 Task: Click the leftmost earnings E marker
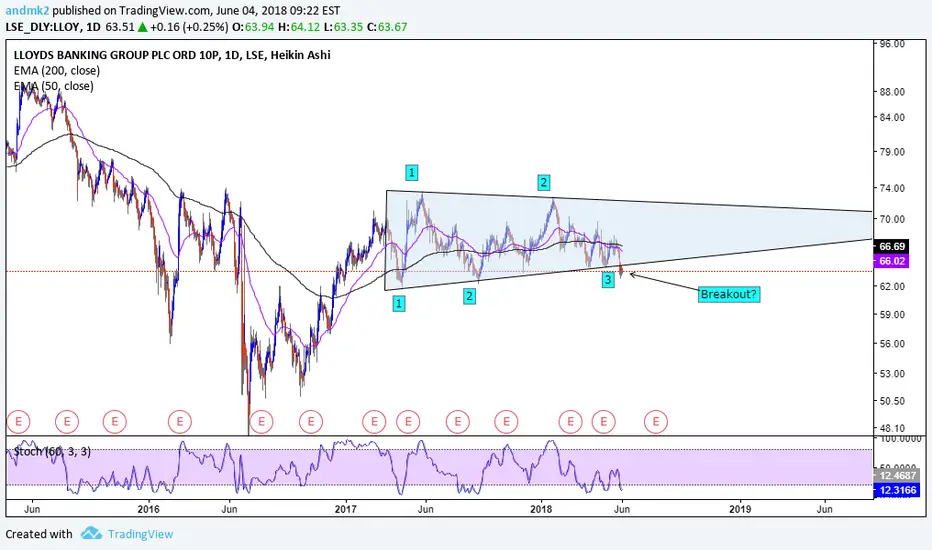point(18,422)
